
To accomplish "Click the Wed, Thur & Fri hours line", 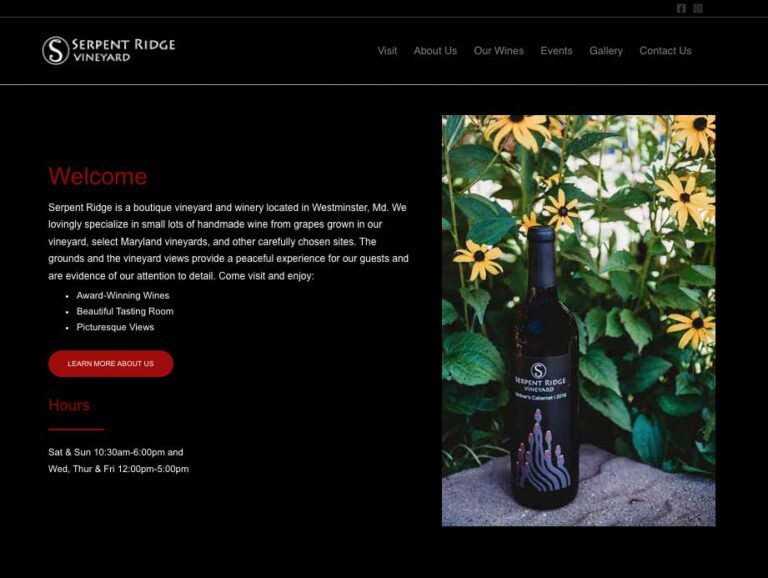I will (x=119, y=469).
